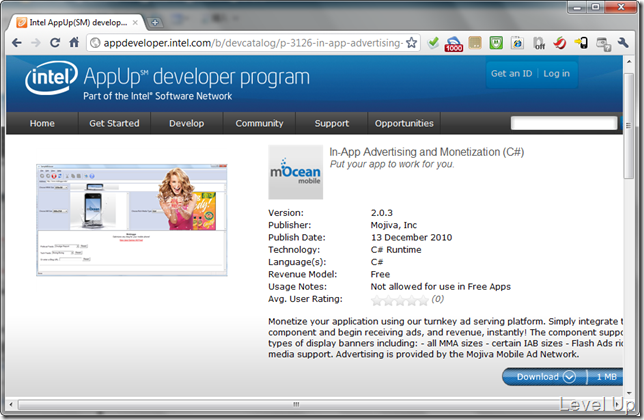The width and height of the screenshot is (644, 420).
Task: Click the horizontal scrollbar left arrow
Action: [x=11, y=405]
